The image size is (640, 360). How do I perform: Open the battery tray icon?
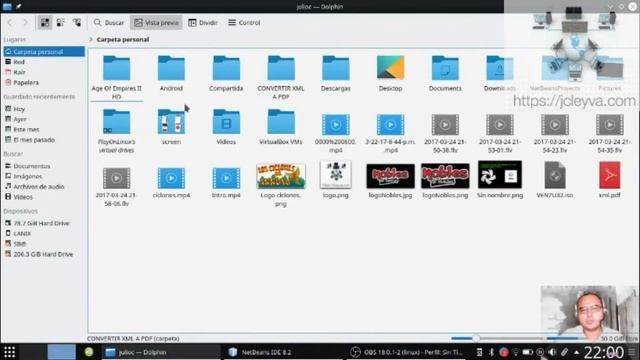pyautogui.click(x=527, y=352)
